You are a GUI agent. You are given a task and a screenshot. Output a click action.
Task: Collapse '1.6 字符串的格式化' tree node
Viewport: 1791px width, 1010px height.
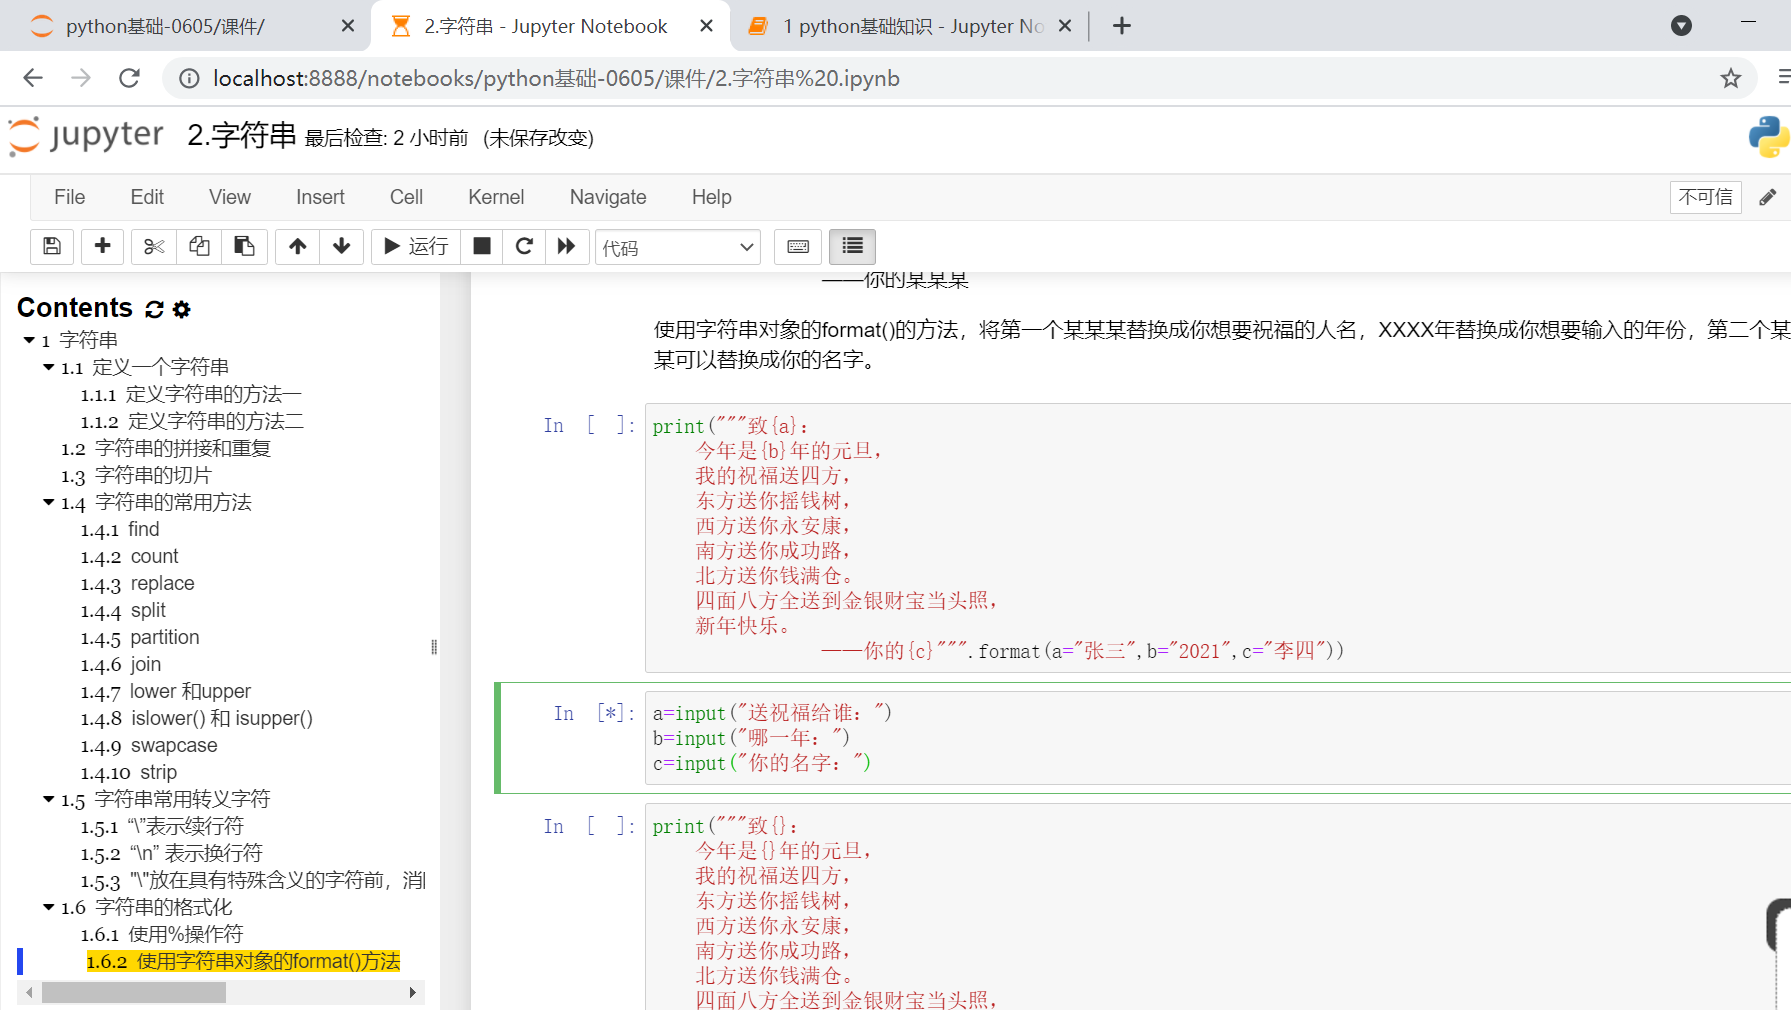coord(49,908)
